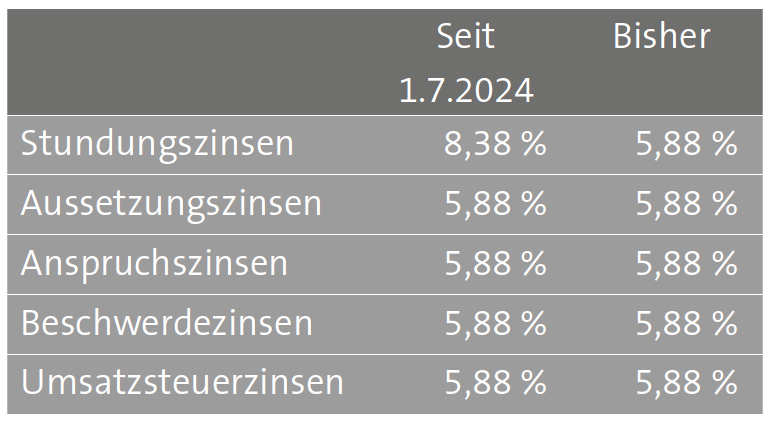
Task: Click Aussetzungszinsen Bisher percentage
Action: [x=686, y=203]
